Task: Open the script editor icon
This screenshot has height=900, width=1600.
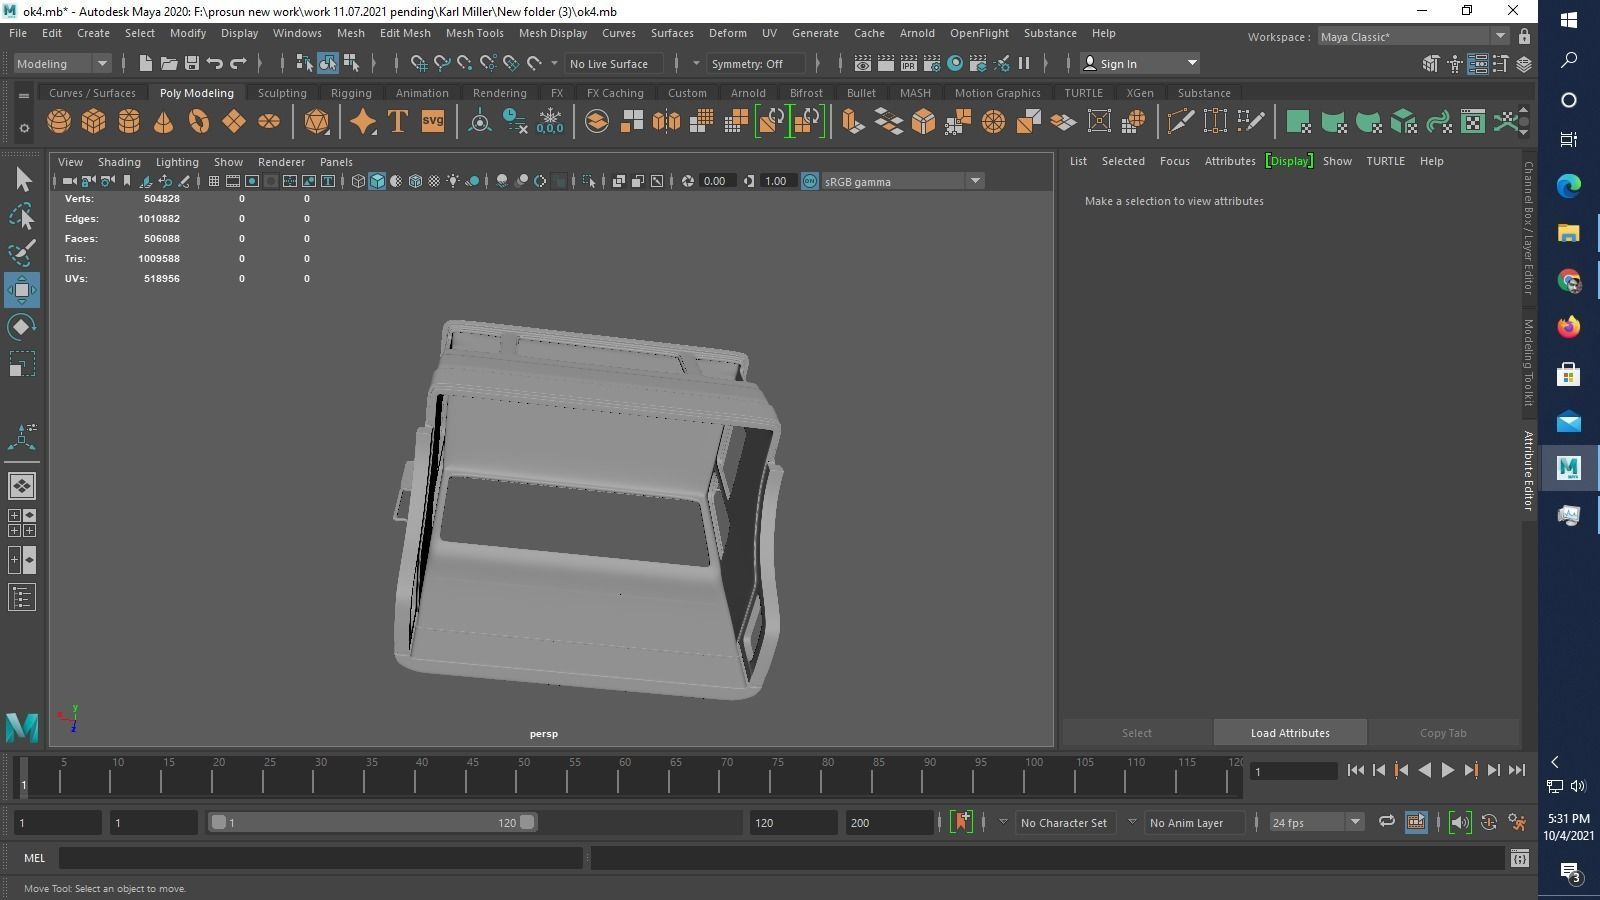Action: click(1520, 858)
